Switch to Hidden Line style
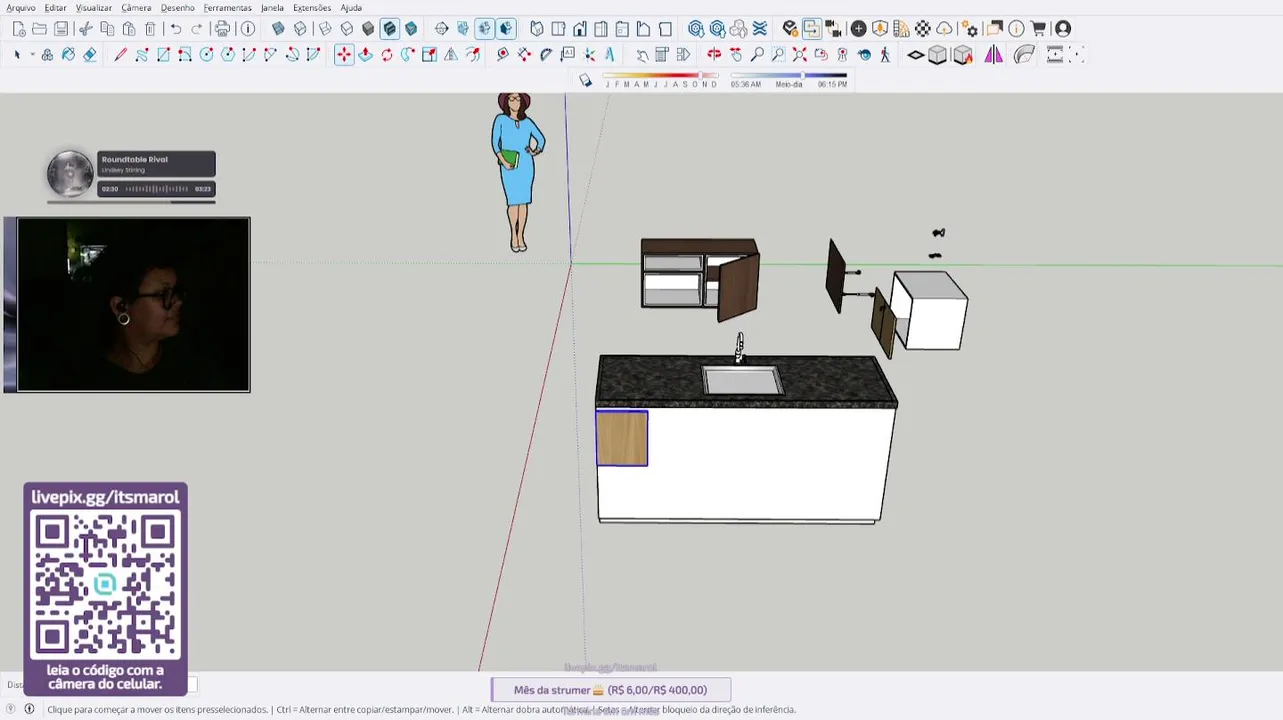The height and width of the screenshot is (720, 1283). [x=347, y=29]
